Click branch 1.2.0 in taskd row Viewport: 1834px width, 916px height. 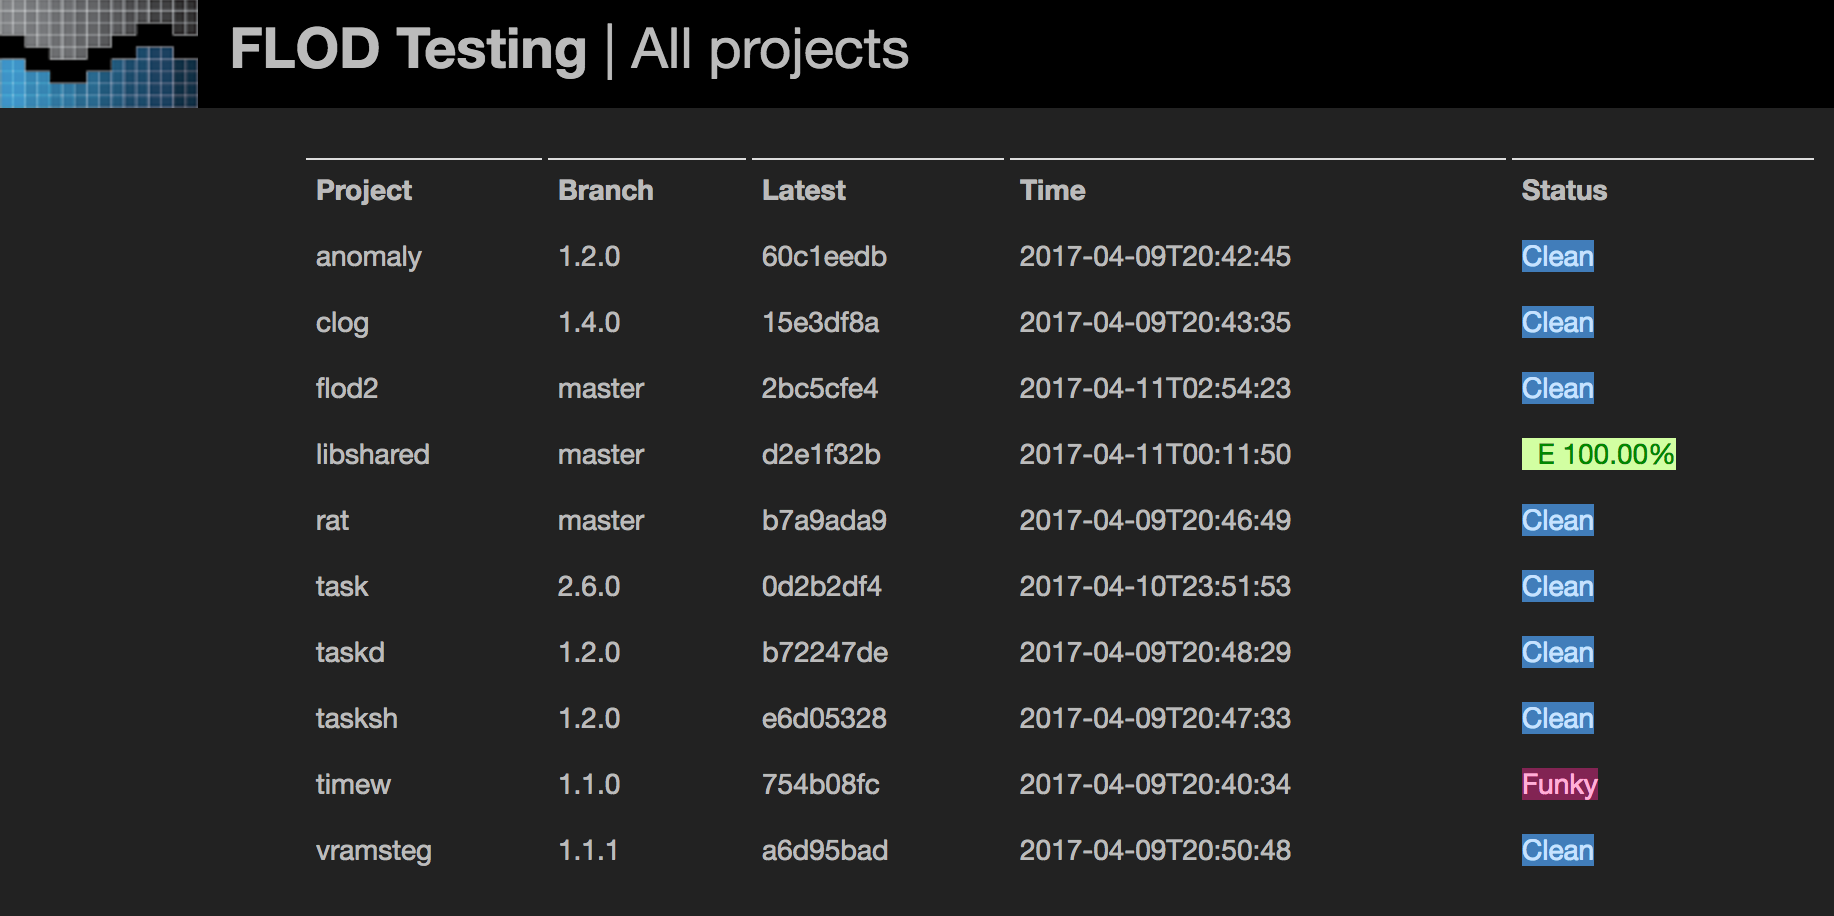(589, 652)
